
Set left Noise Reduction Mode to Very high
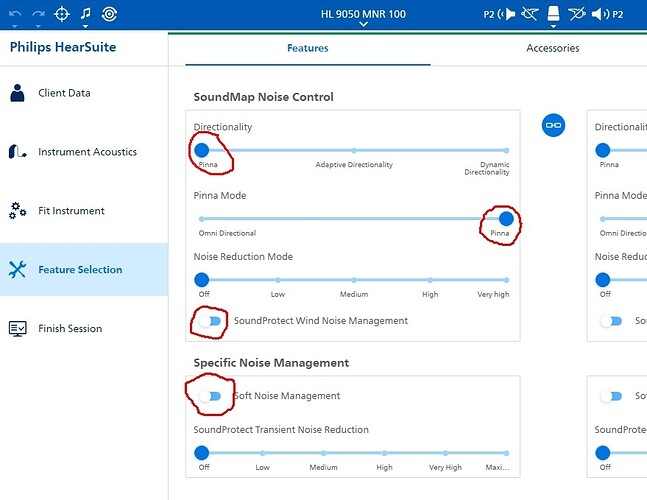tap(506, 280)
